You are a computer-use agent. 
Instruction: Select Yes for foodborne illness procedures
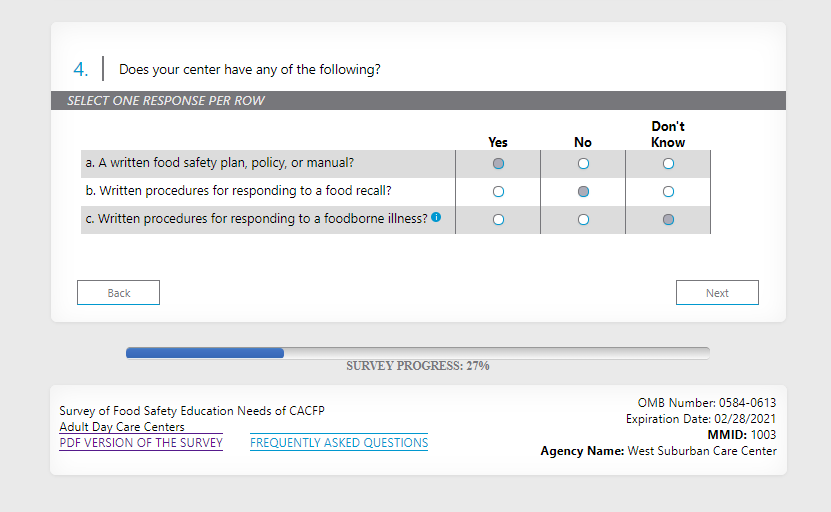[x=498, y=219]
